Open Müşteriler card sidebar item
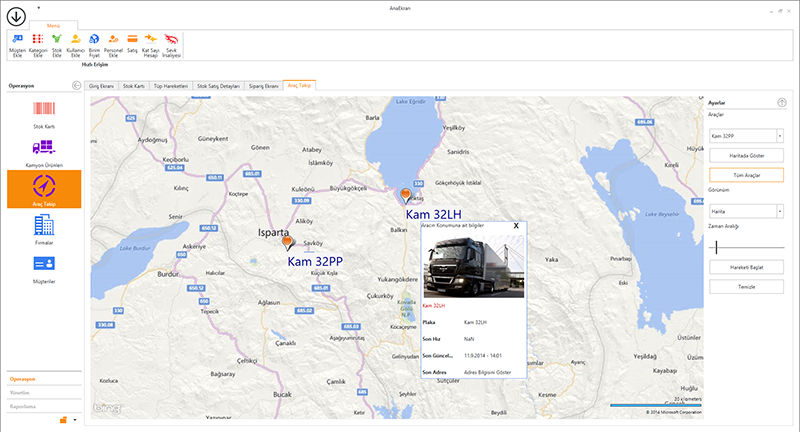The width and height of the screenshot is (800, 432). click(44, 269)
